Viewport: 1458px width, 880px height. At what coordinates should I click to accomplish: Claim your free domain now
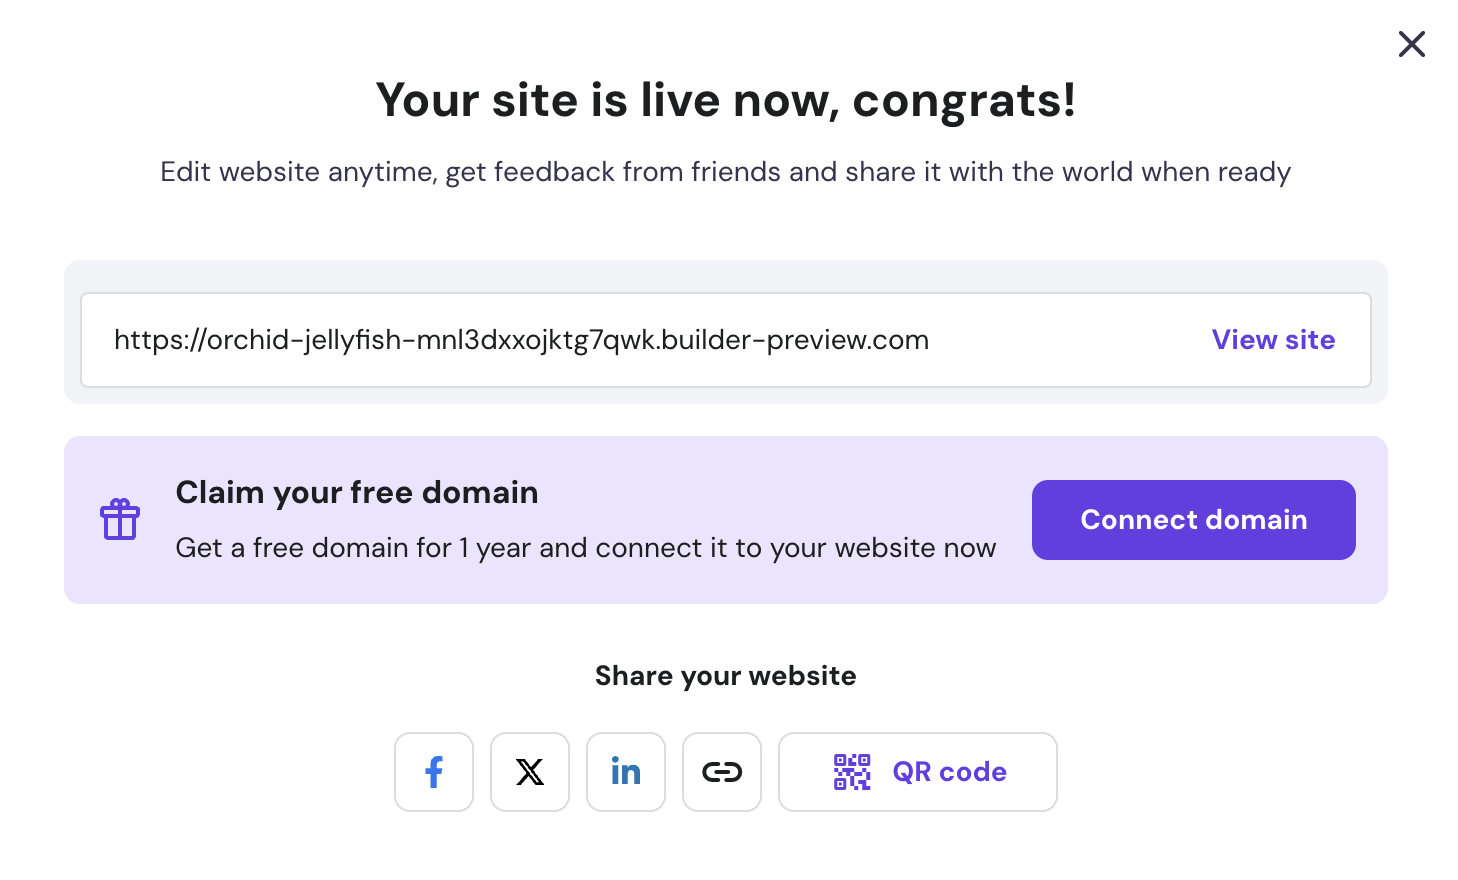[x=1193, y=519]
